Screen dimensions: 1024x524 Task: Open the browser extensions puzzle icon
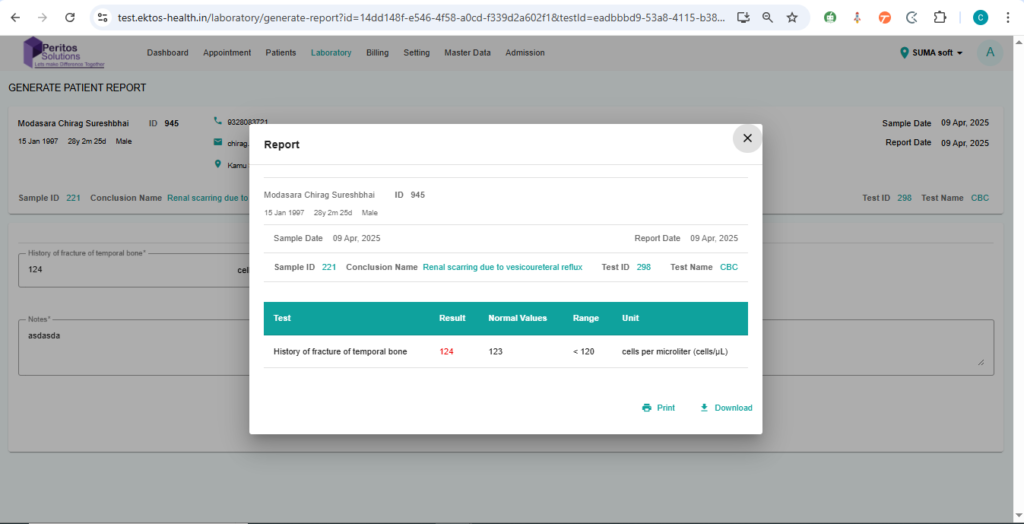tap(940, 17)
